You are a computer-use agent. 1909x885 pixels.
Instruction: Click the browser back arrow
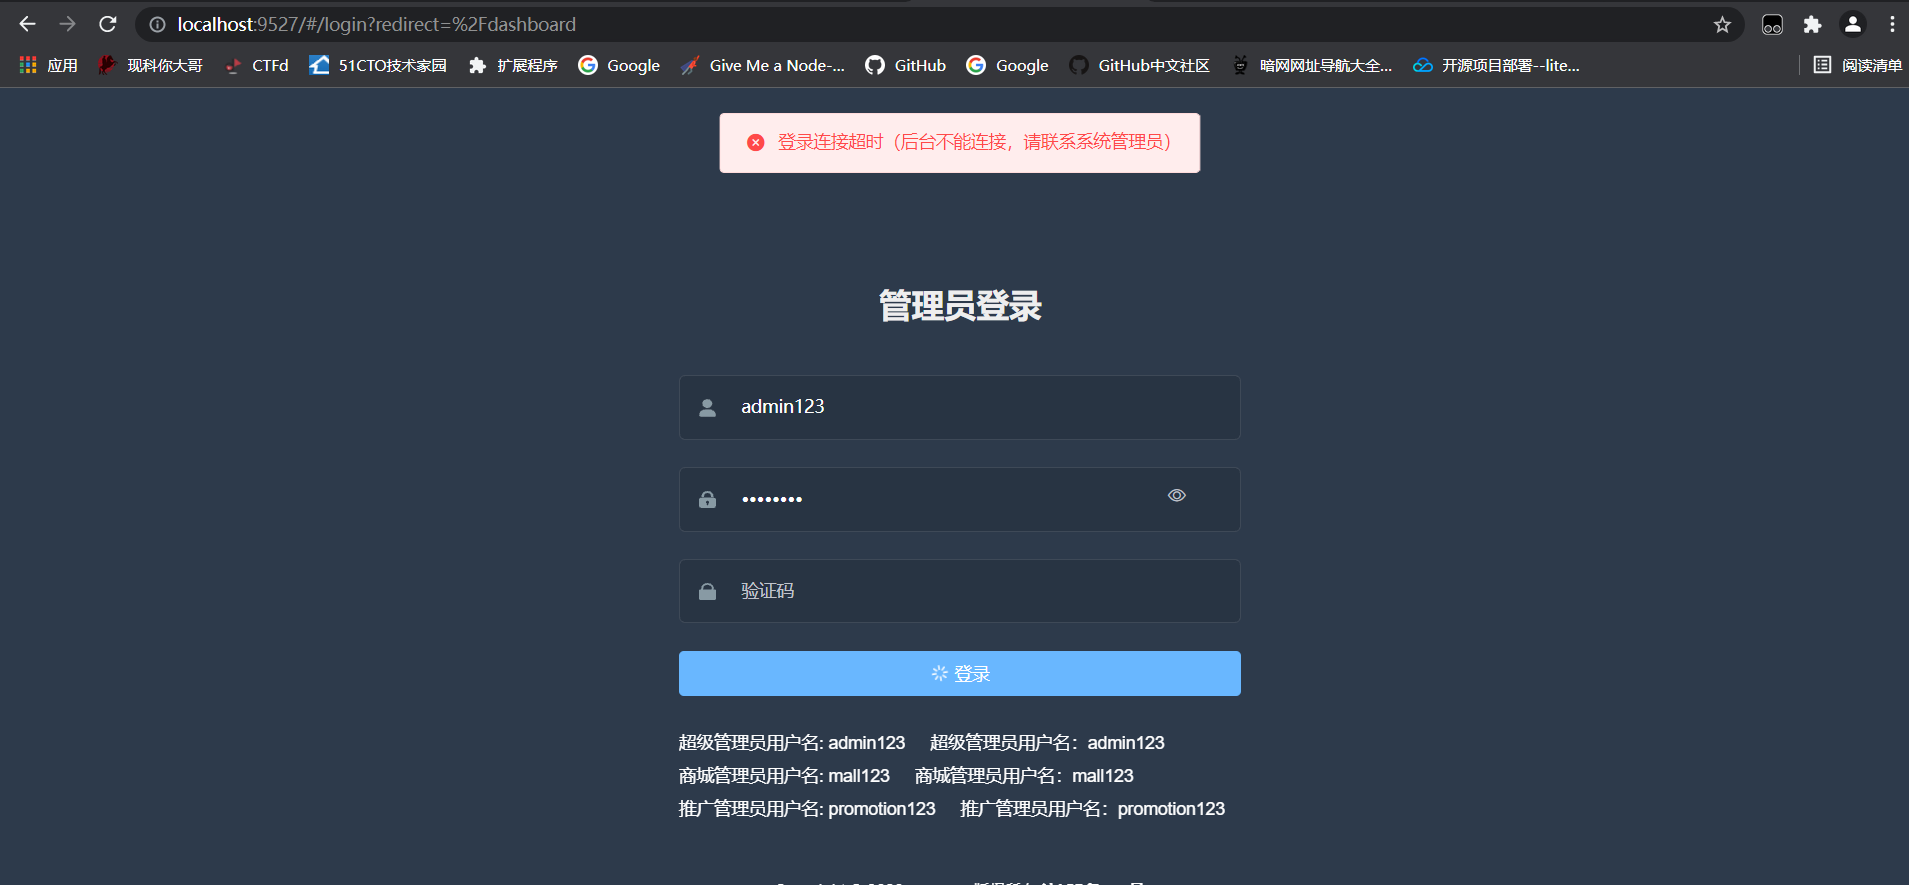tap(28, 24)
